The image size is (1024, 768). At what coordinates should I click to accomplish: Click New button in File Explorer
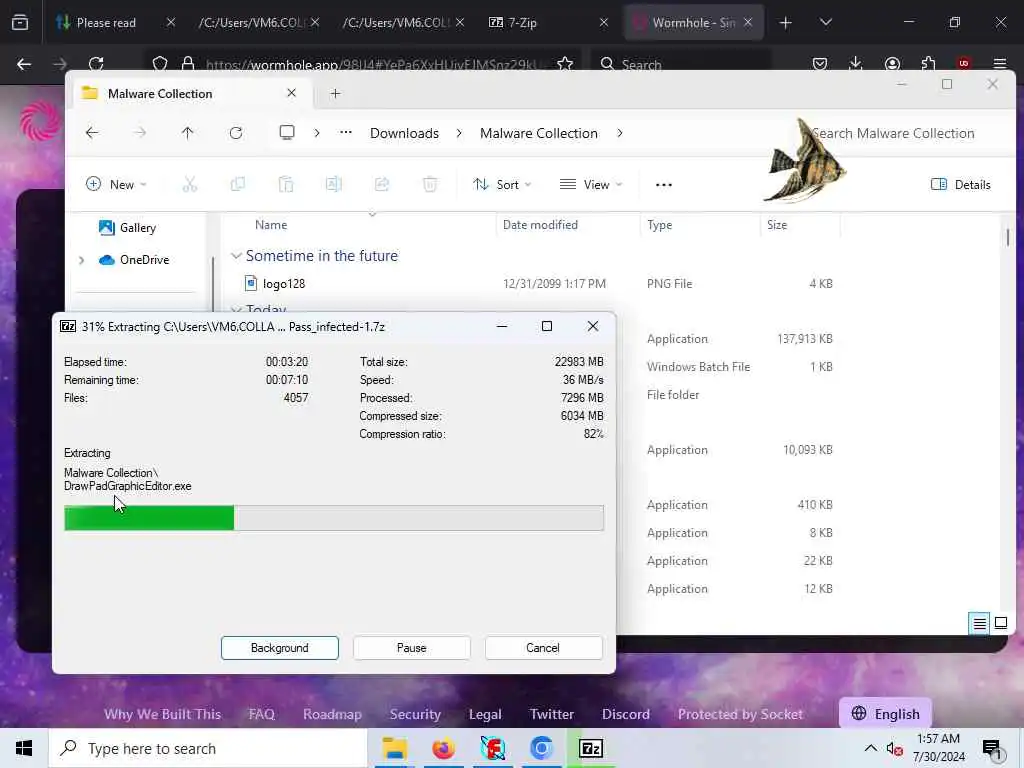coord(116,185)
